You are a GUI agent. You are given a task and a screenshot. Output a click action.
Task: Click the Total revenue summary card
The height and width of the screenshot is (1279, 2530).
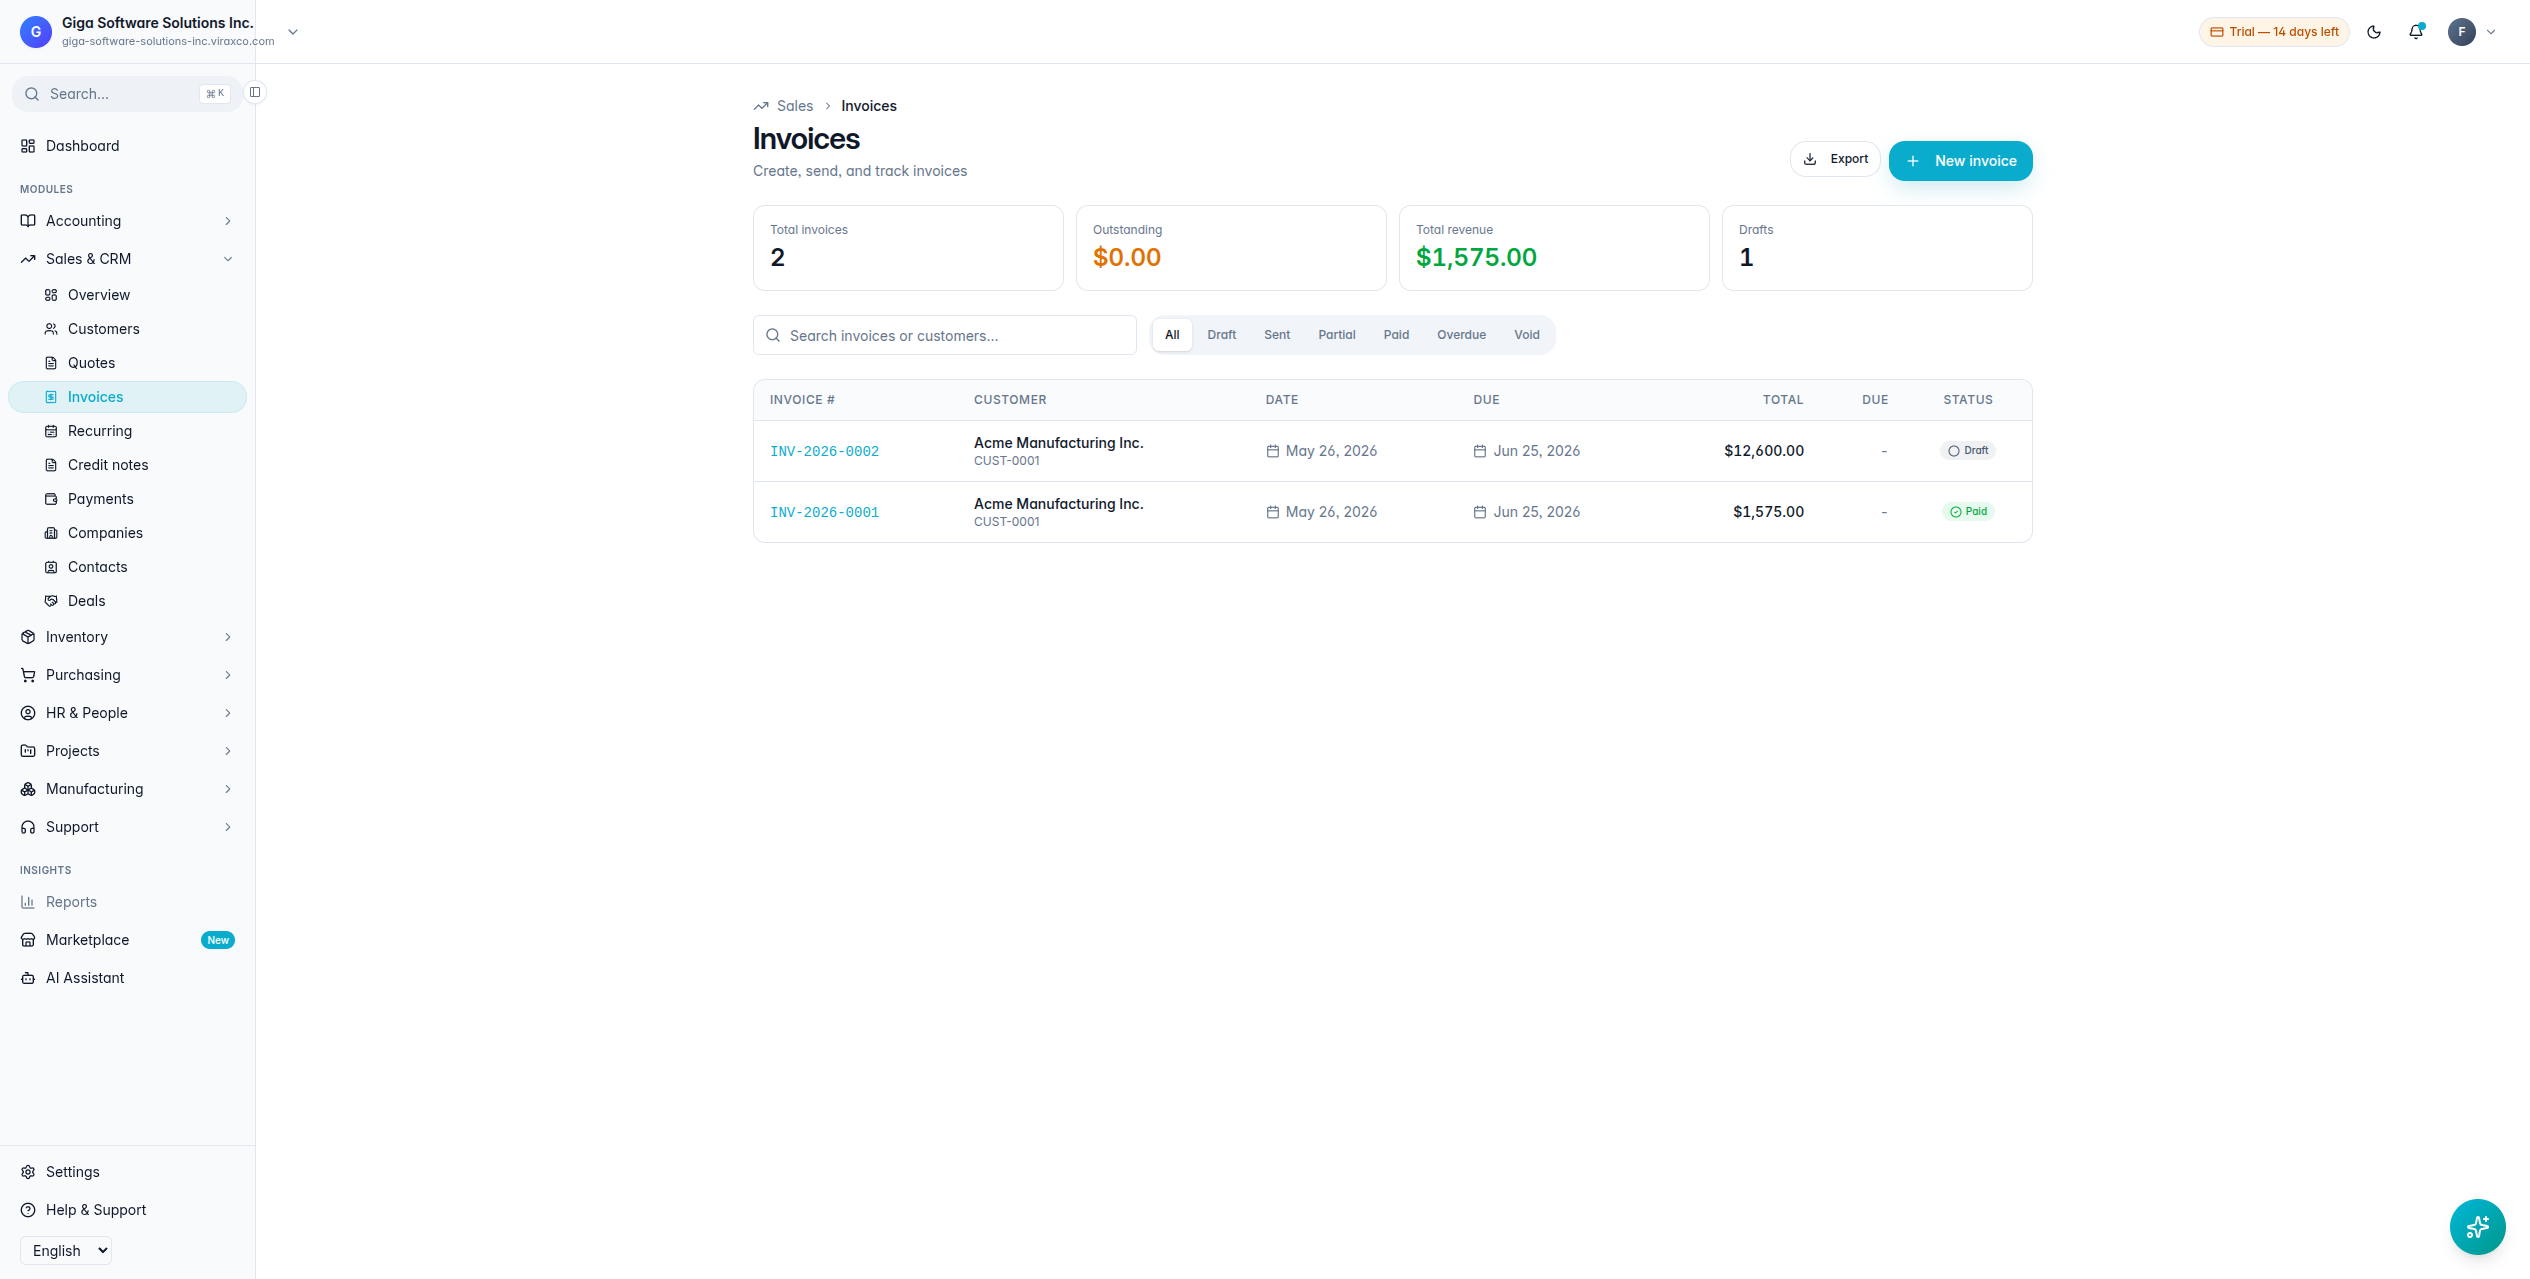point(1554,248)
